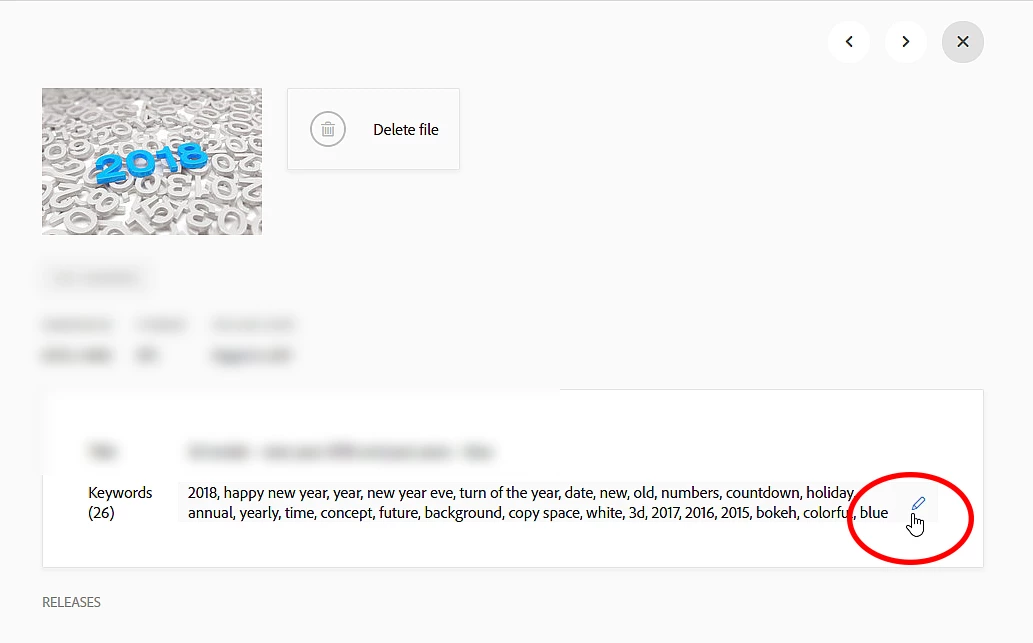Go to the next file with right chevron

(906, 42)
